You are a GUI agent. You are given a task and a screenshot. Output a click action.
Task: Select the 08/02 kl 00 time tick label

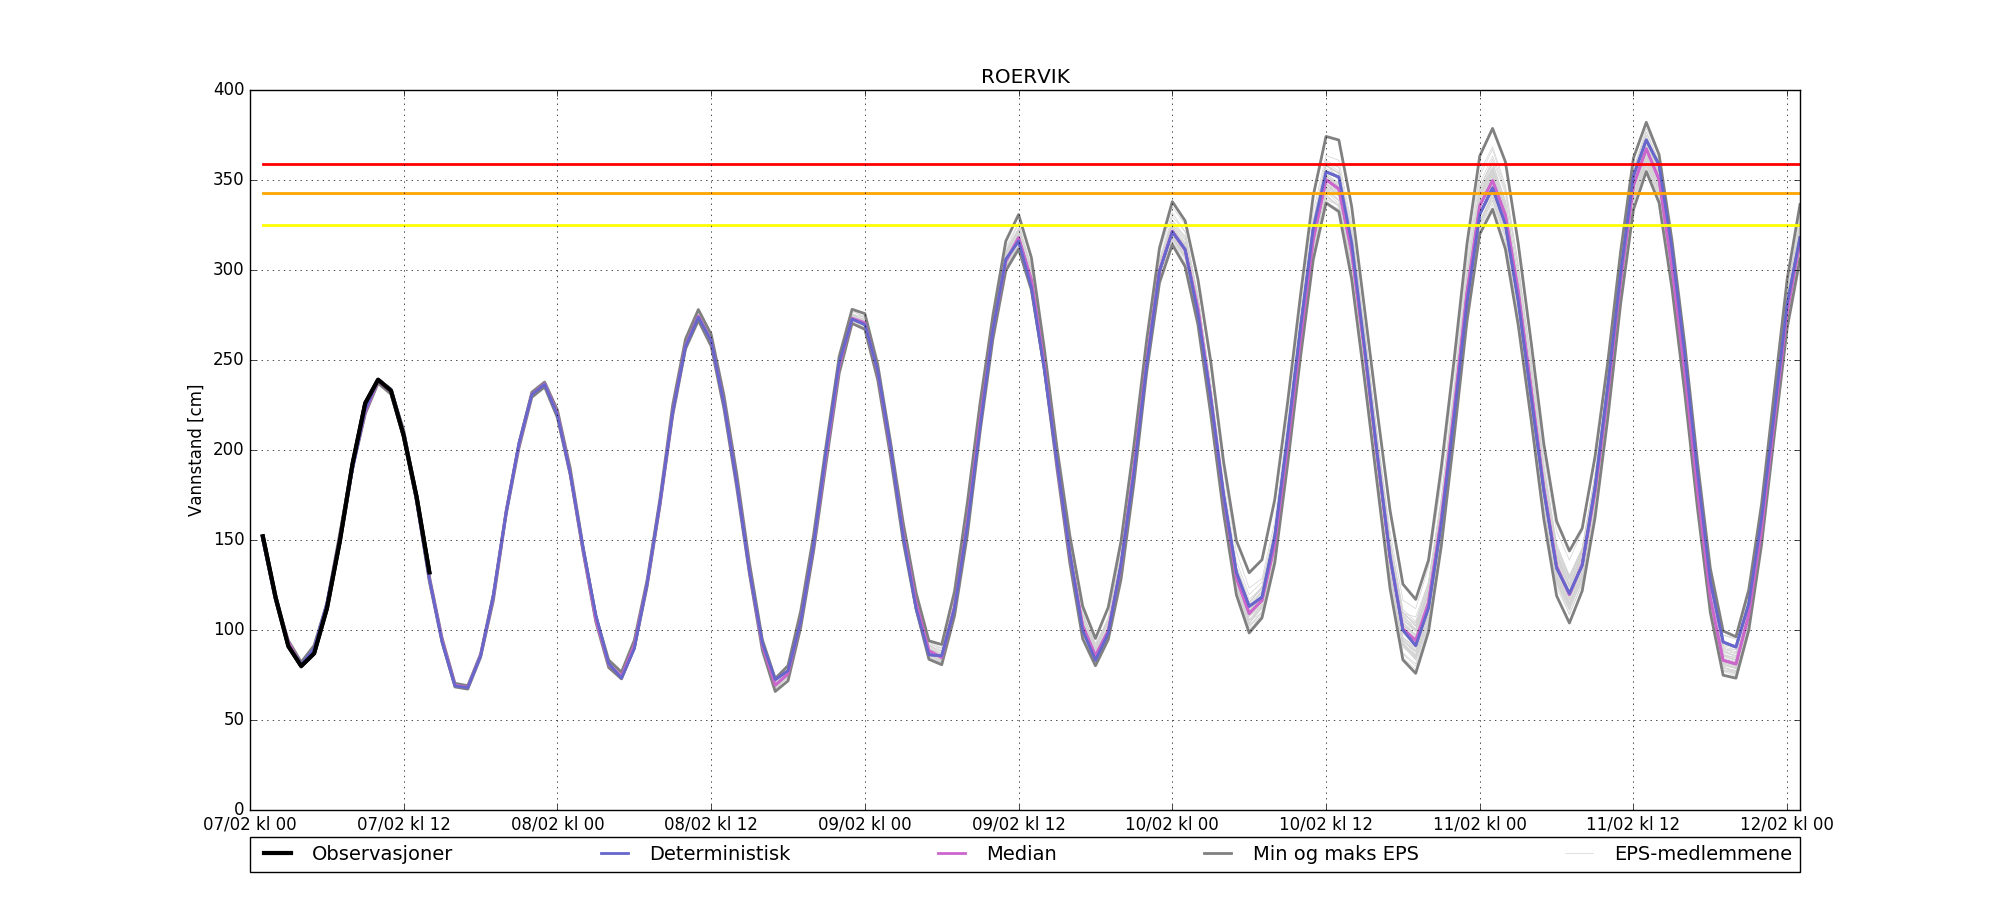[557, 825]
